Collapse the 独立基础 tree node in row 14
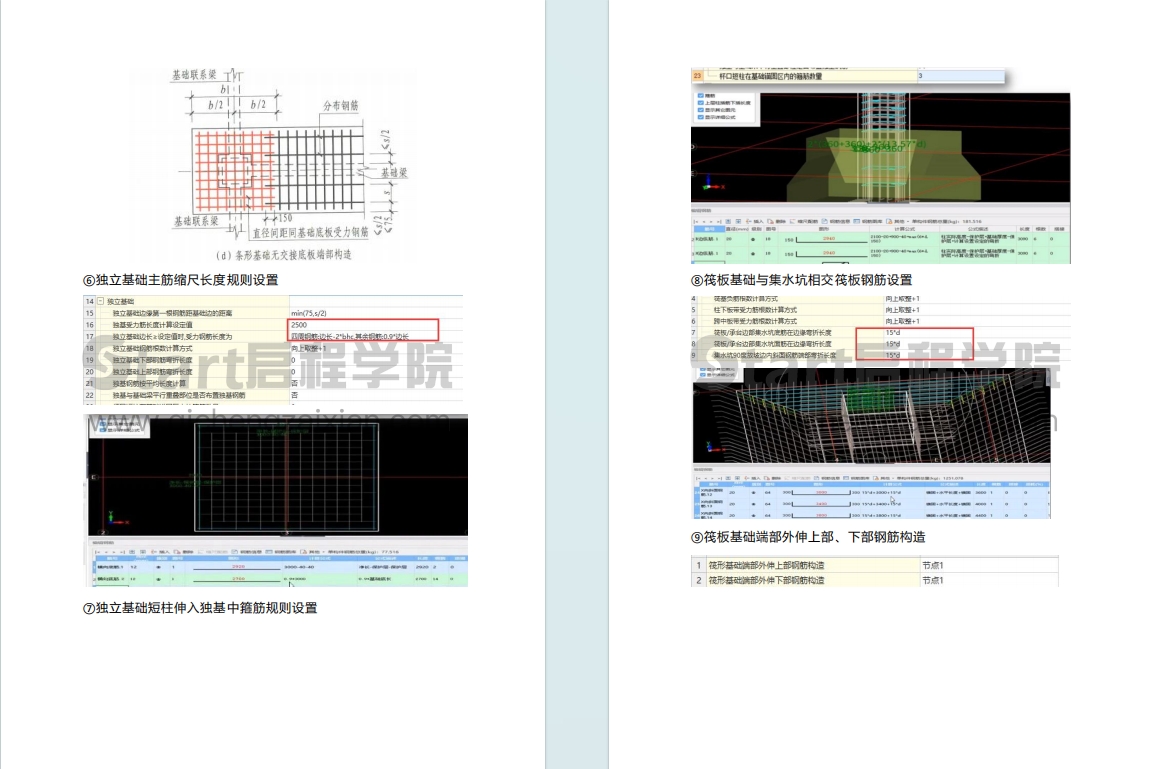This screenshot has height=769, width=1153. pyautogui.click(x=100, y=301)
